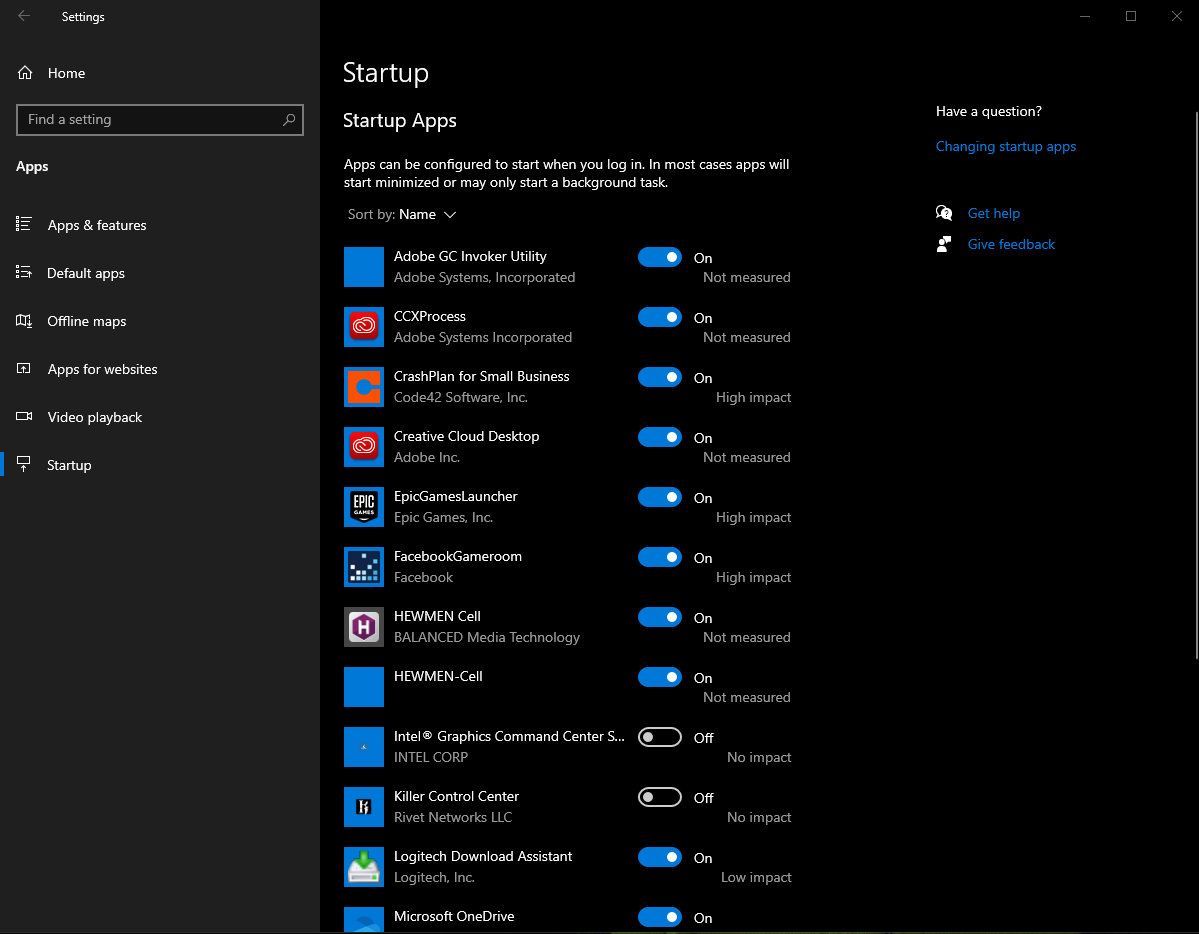Viewport: 1199px width, 934px height.
Task: Click the Creative Cloud Desktop icon
Action: pos(363,447)
